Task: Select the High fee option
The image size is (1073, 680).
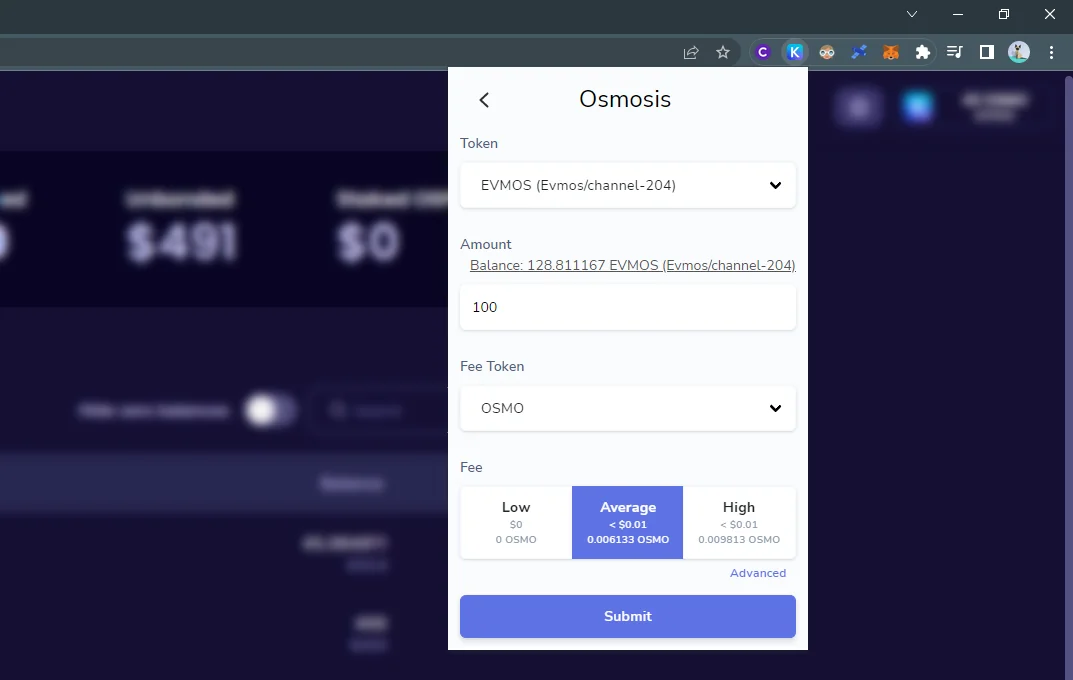Action: tap(739, 523)
